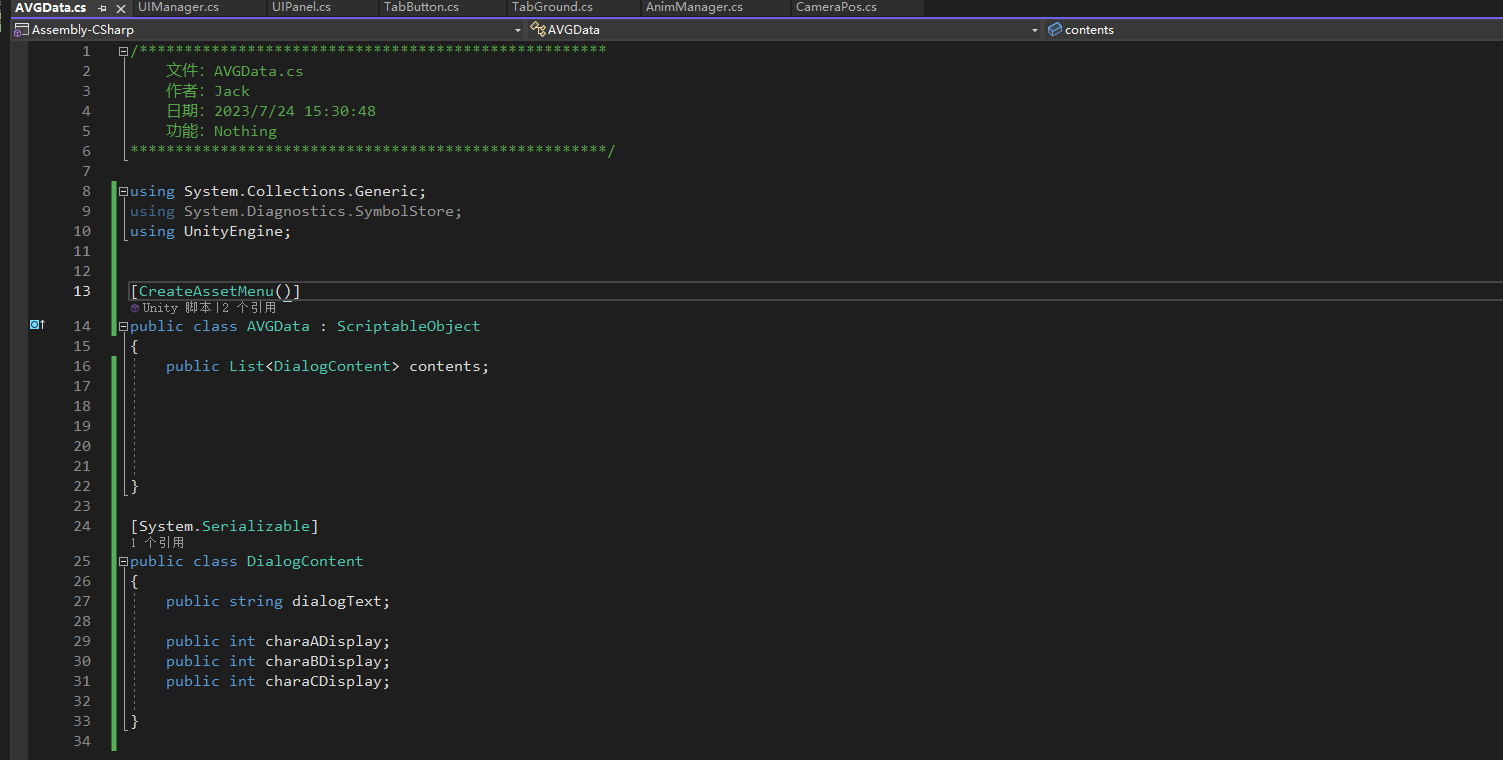The image size is (1503, 760).
Task: Click the "1 个引用" CodeLens link
Action: click(157, 543)
